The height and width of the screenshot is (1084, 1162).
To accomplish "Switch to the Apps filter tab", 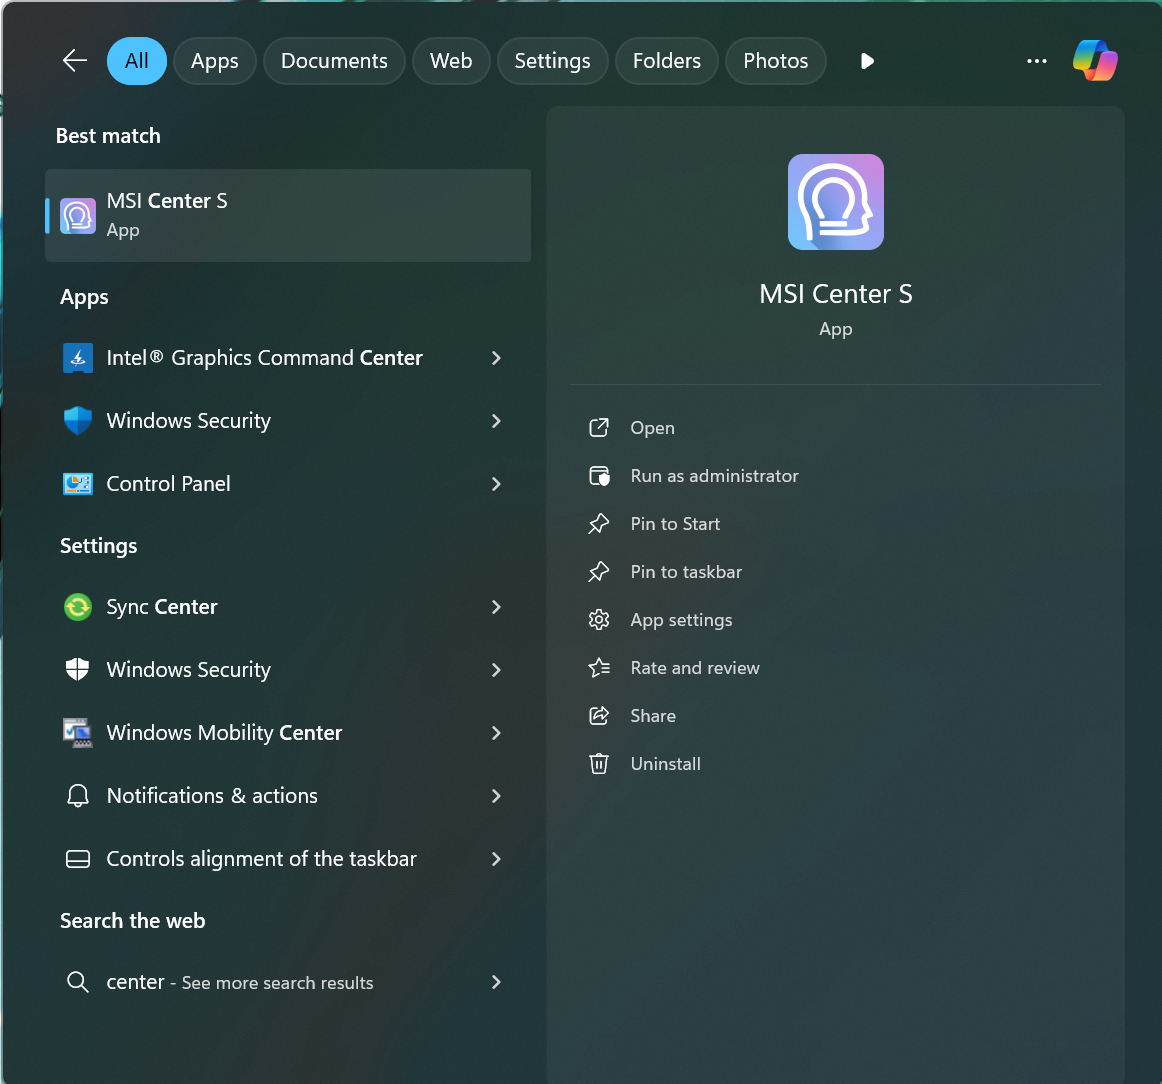I will point(214,61).
